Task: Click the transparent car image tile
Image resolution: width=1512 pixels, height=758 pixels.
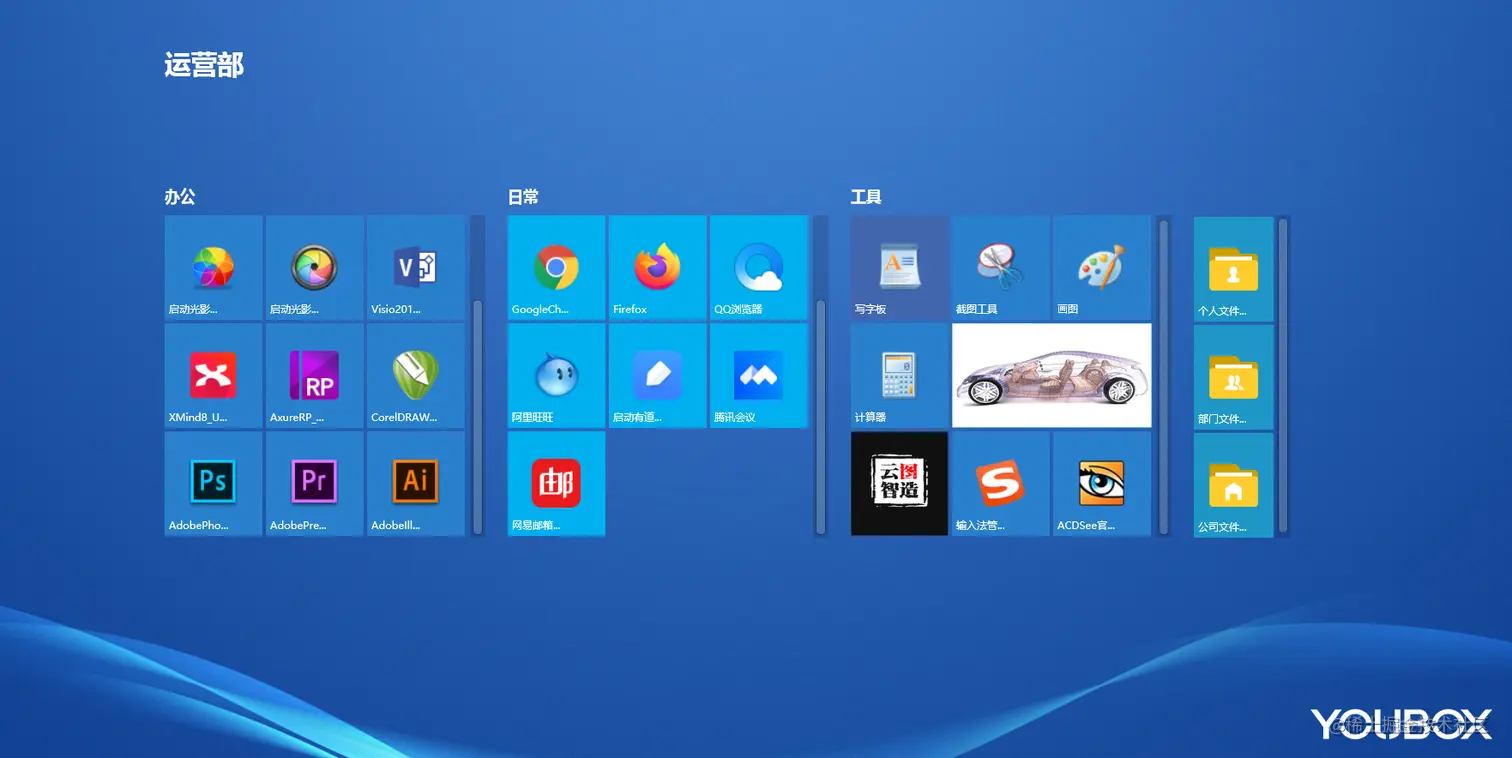Action: pyautogui.click(x=1052, y=376)
